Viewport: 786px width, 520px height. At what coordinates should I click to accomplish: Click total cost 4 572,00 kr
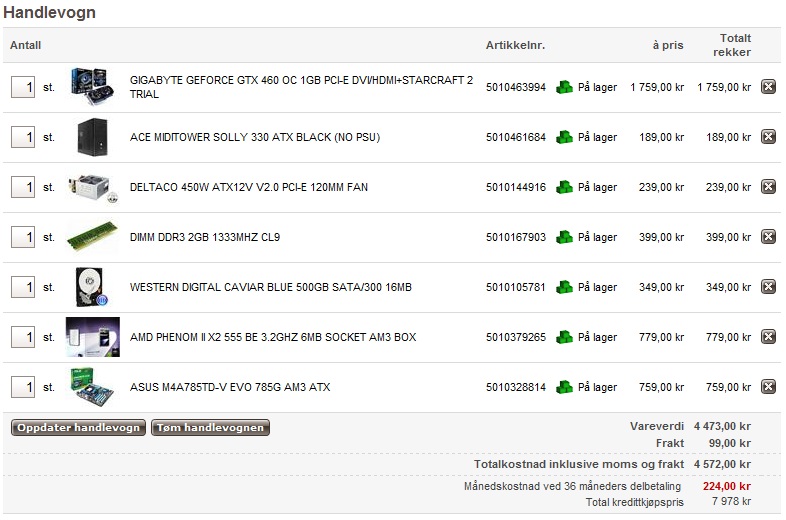tap(722, 464)
